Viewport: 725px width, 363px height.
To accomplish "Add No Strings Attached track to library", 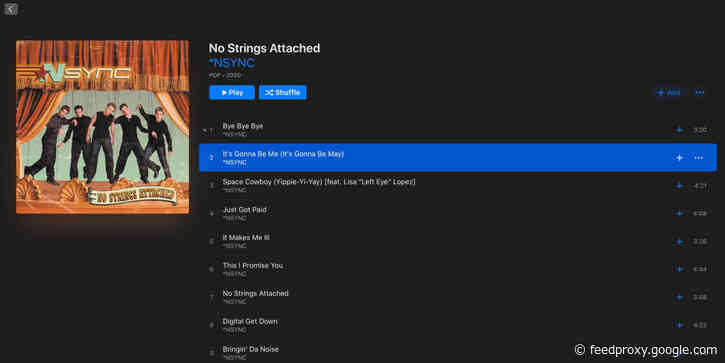I will (679, 297).
